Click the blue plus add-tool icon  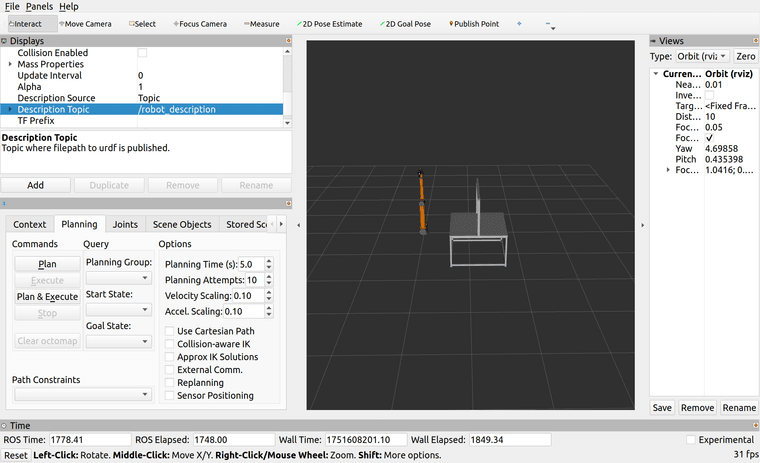(519, 23)
